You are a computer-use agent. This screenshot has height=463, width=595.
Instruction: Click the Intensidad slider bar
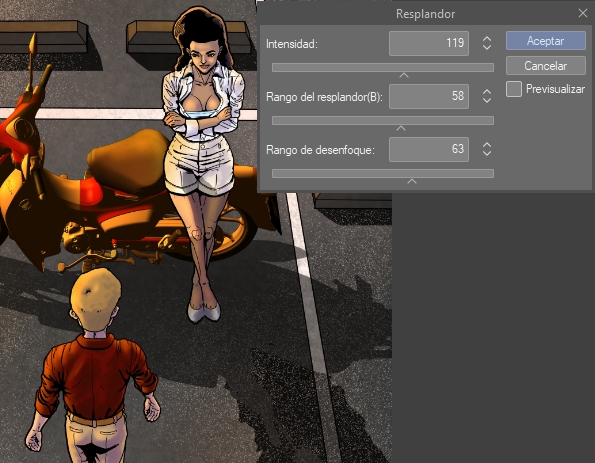tap(383, 68)
